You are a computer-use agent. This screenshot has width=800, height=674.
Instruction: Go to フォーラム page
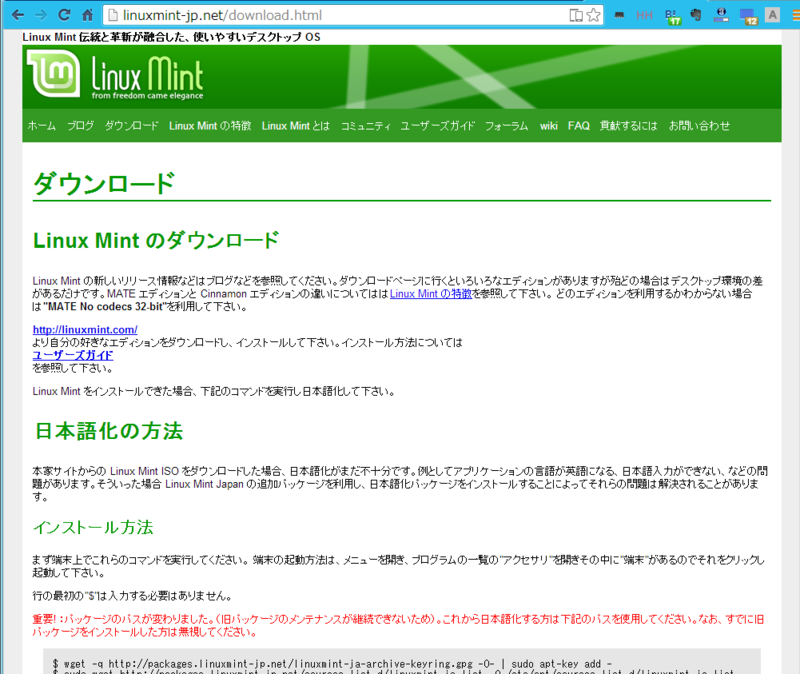tap(507, 126)
